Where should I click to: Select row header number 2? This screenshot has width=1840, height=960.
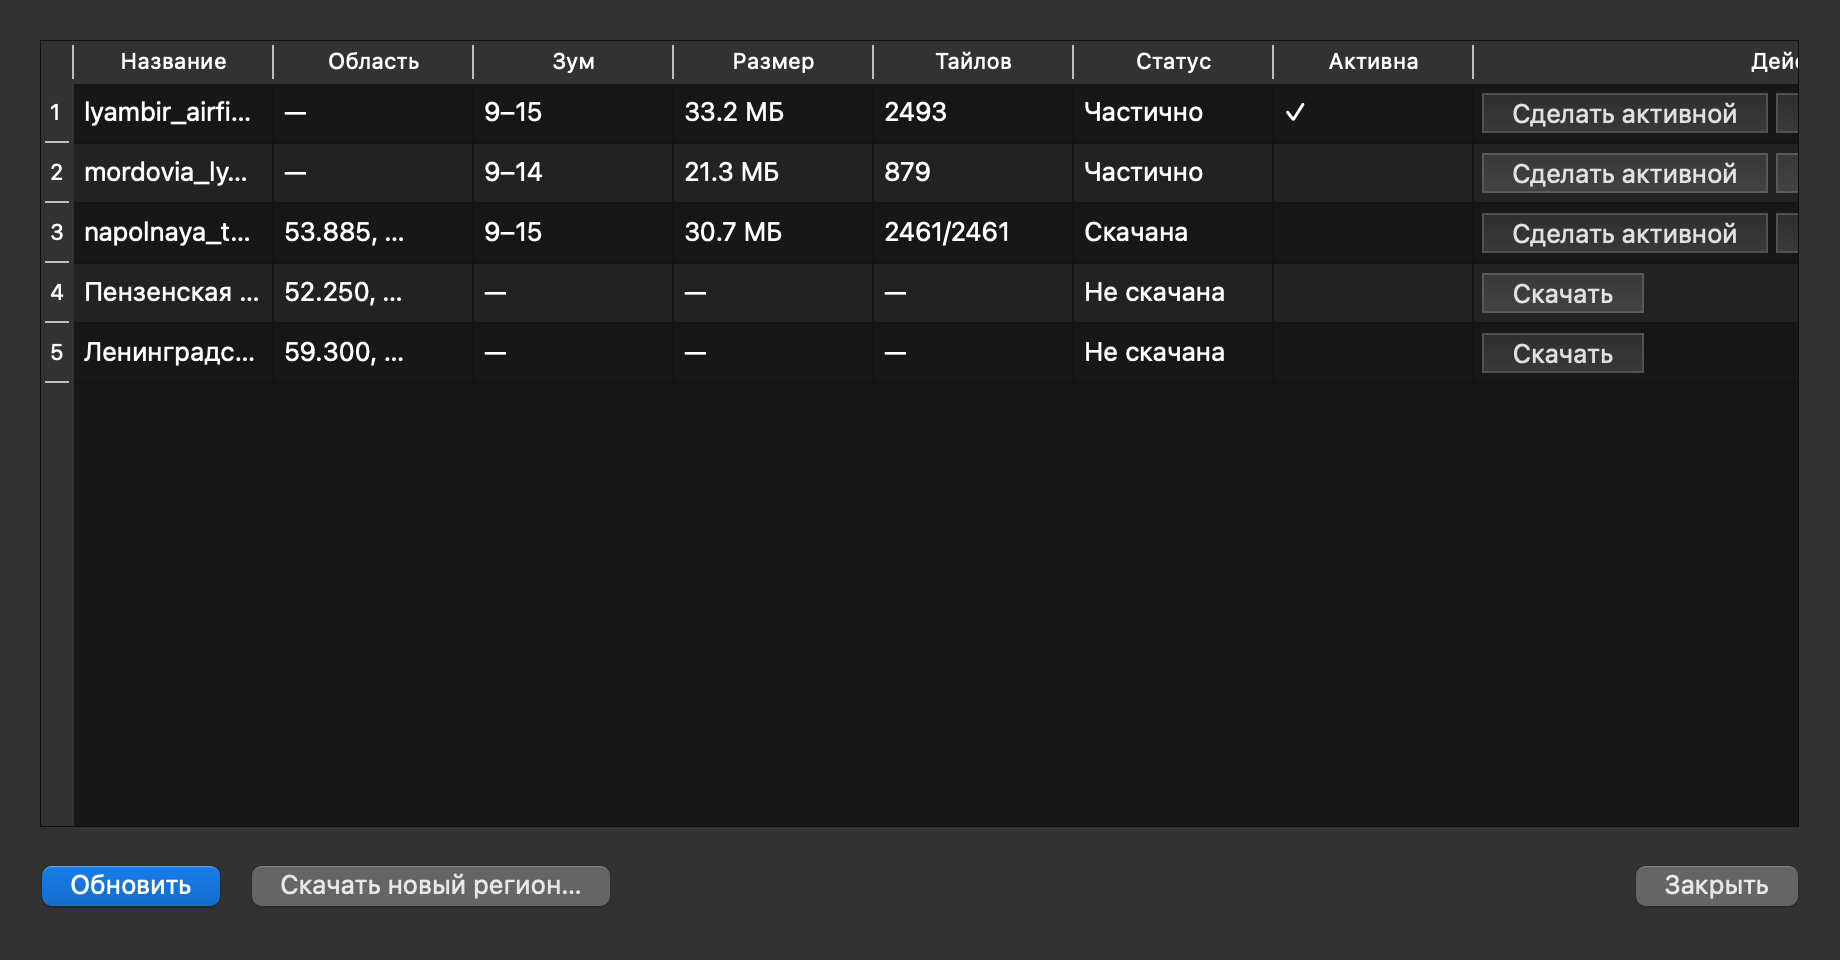coord(57,172)
